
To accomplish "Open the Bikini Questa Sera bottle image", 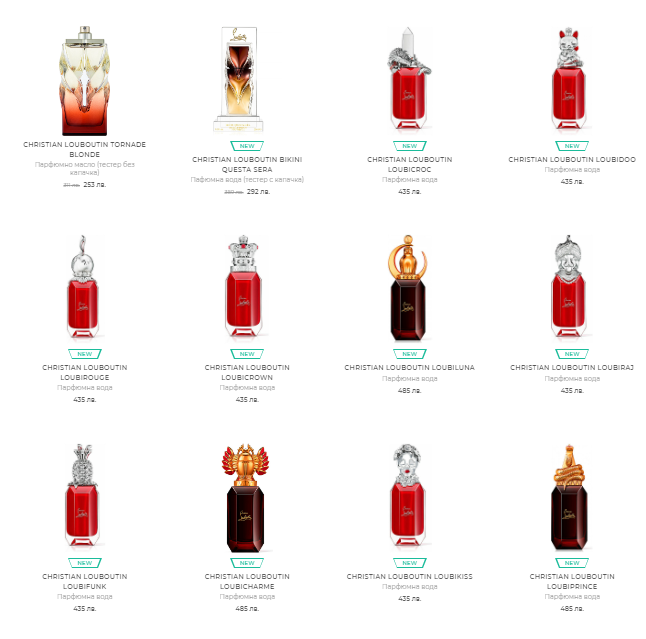I will (x=239, y=80).
